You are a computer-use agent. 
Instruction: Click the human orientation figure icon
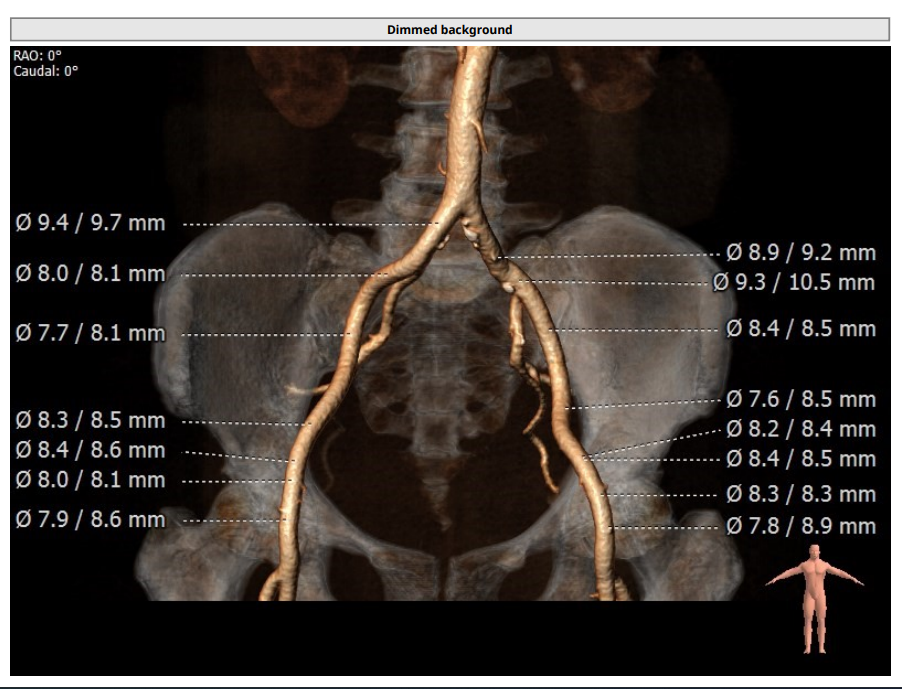(x=817, y=598)
